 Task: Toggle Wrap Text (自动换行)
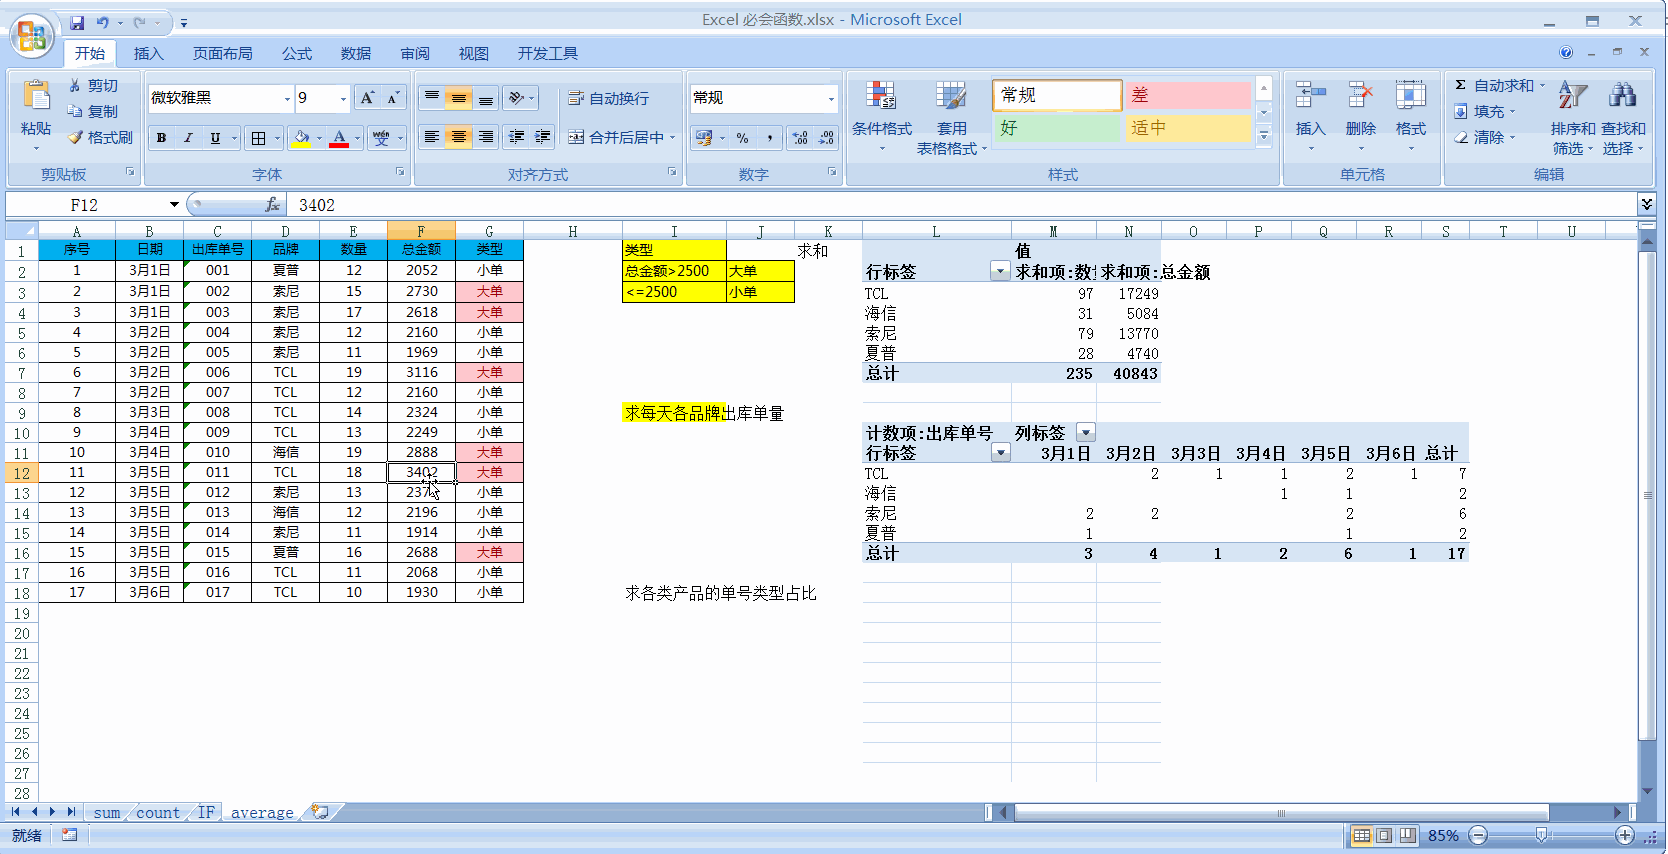pos(608,98)
